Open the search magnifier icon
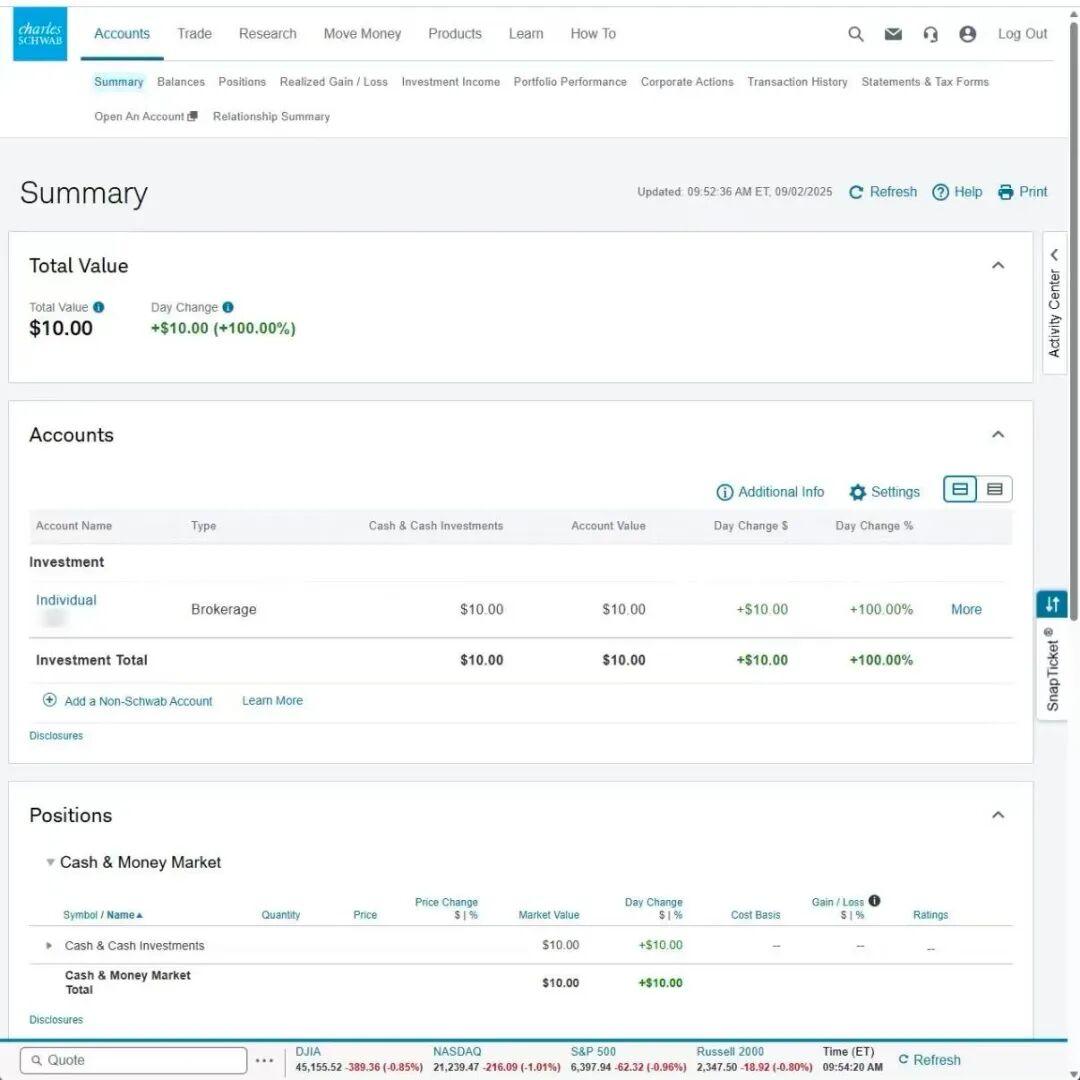 [855, 34]
